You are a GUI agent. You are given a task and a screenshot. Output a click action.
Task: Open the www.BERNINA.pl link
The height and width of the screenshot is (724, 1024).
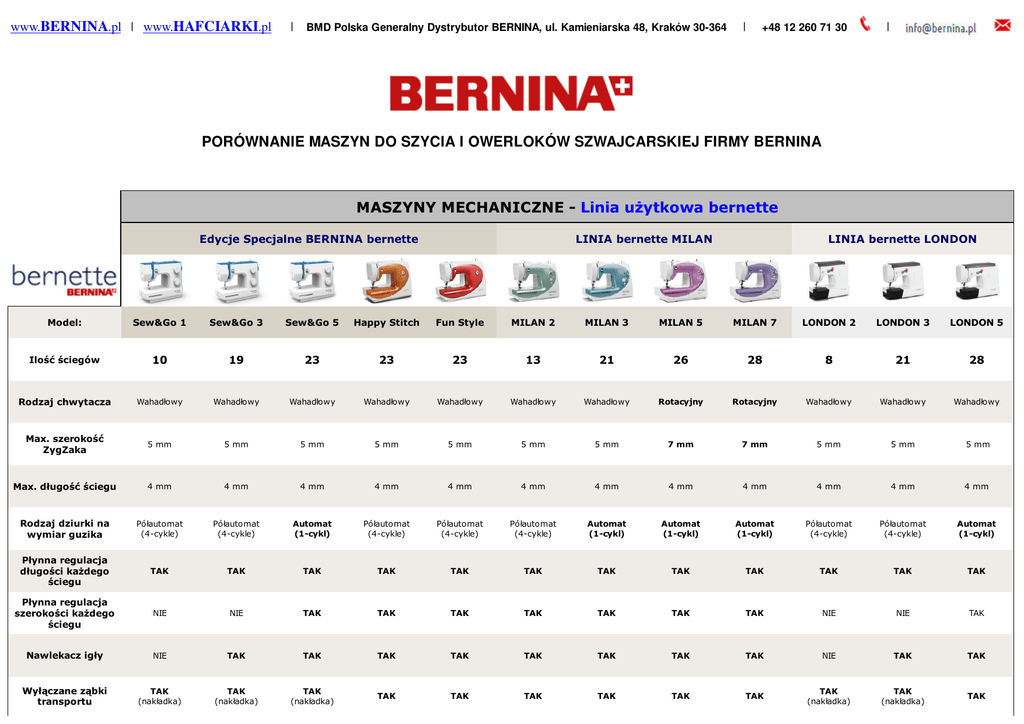[x=65, y=27]
